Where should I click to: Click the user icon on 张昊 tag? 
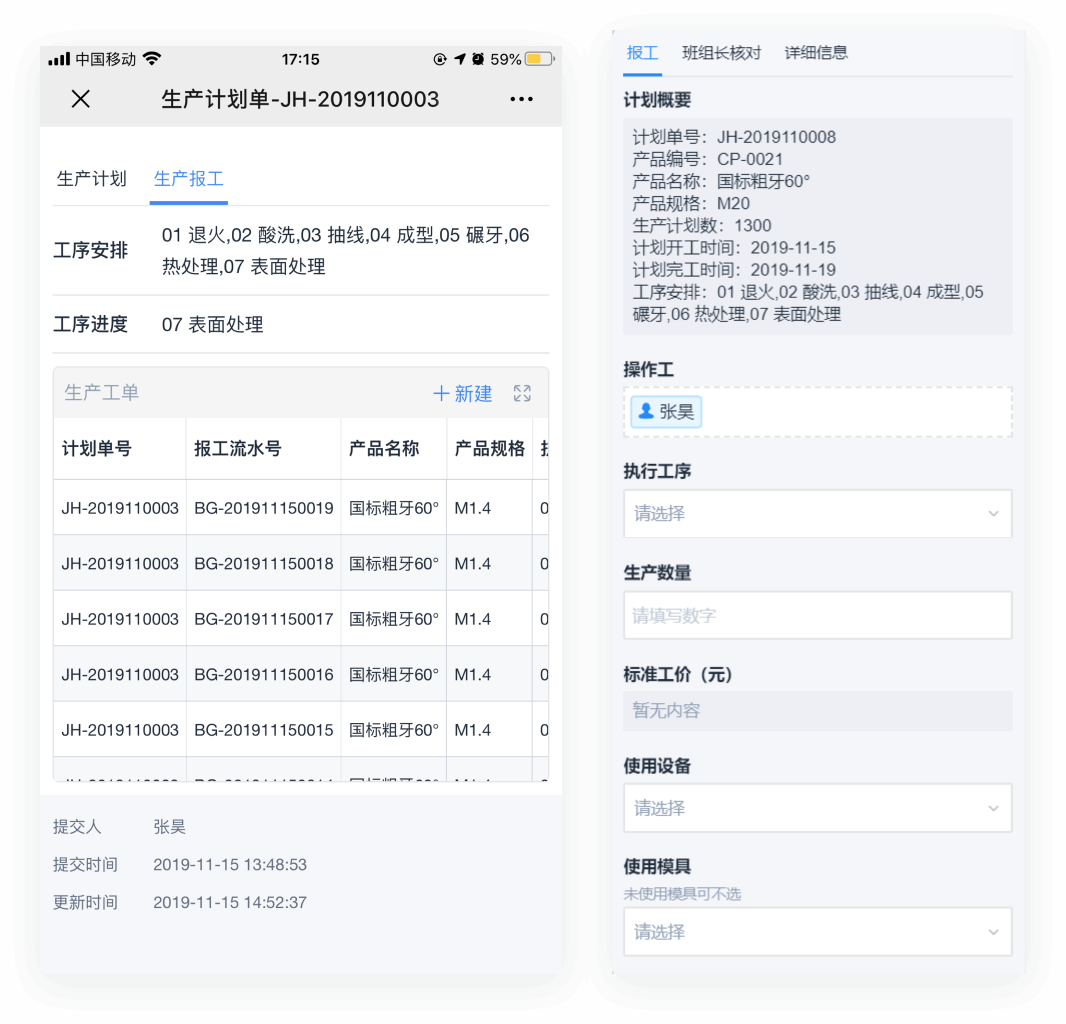tap(646, 411)
